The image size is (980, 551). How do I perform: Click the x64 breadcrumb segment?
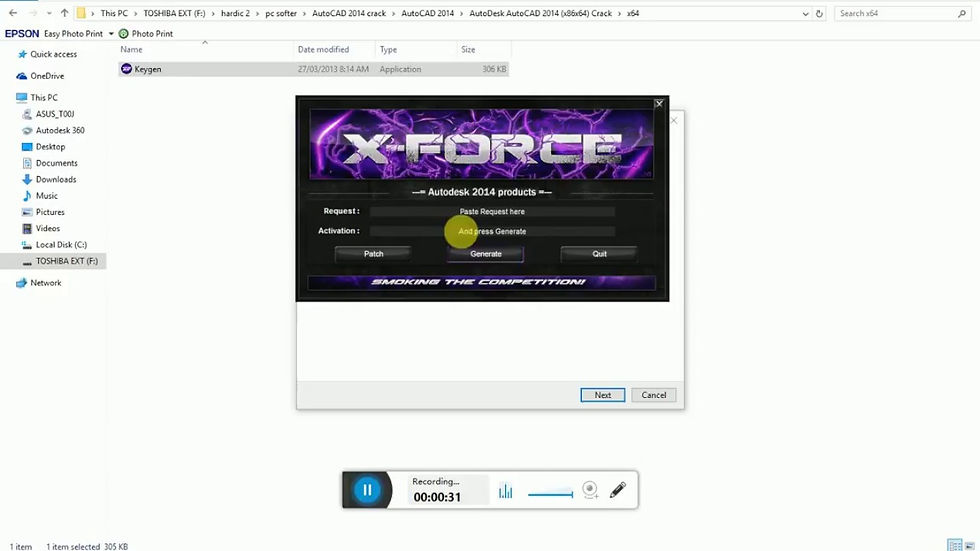click(633, 13)
